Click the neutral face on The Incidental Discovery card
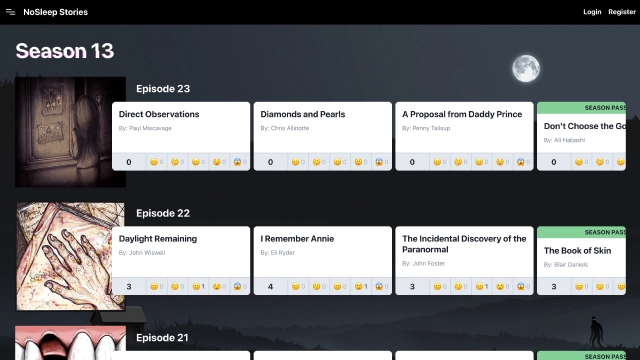Viewport: 640px width, 360px height. tap(482, 287)
